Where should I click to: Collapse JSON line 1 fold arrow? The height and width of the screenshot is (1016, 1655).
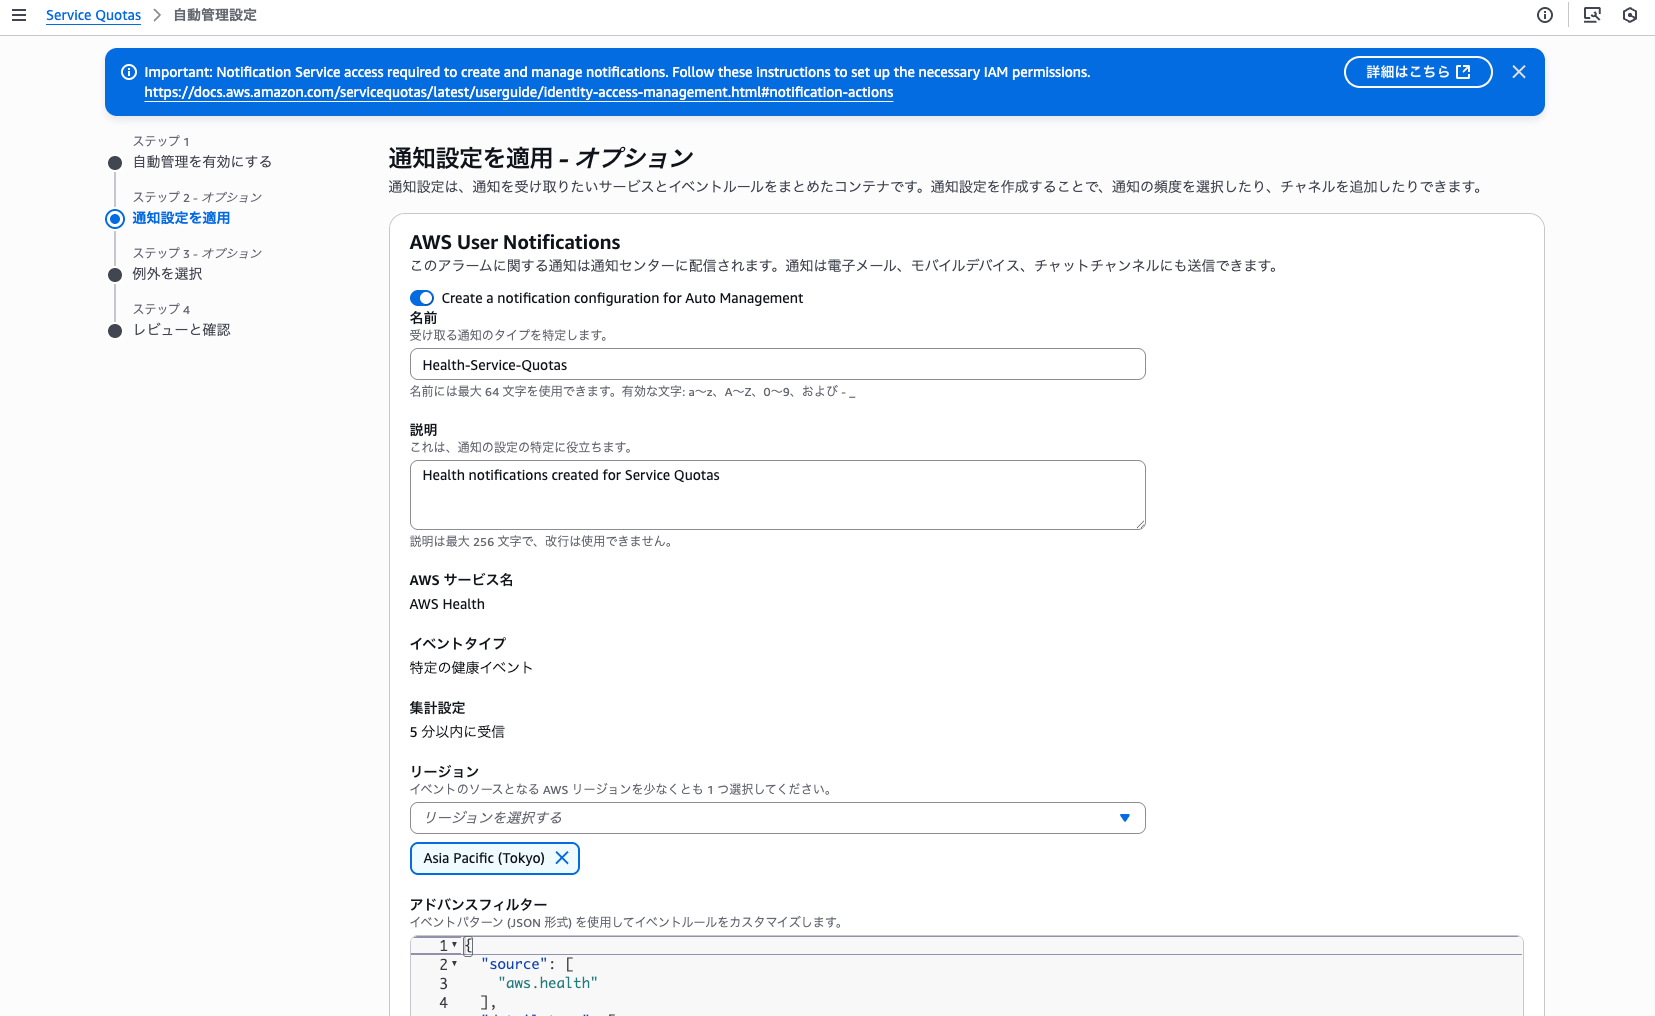455,945
